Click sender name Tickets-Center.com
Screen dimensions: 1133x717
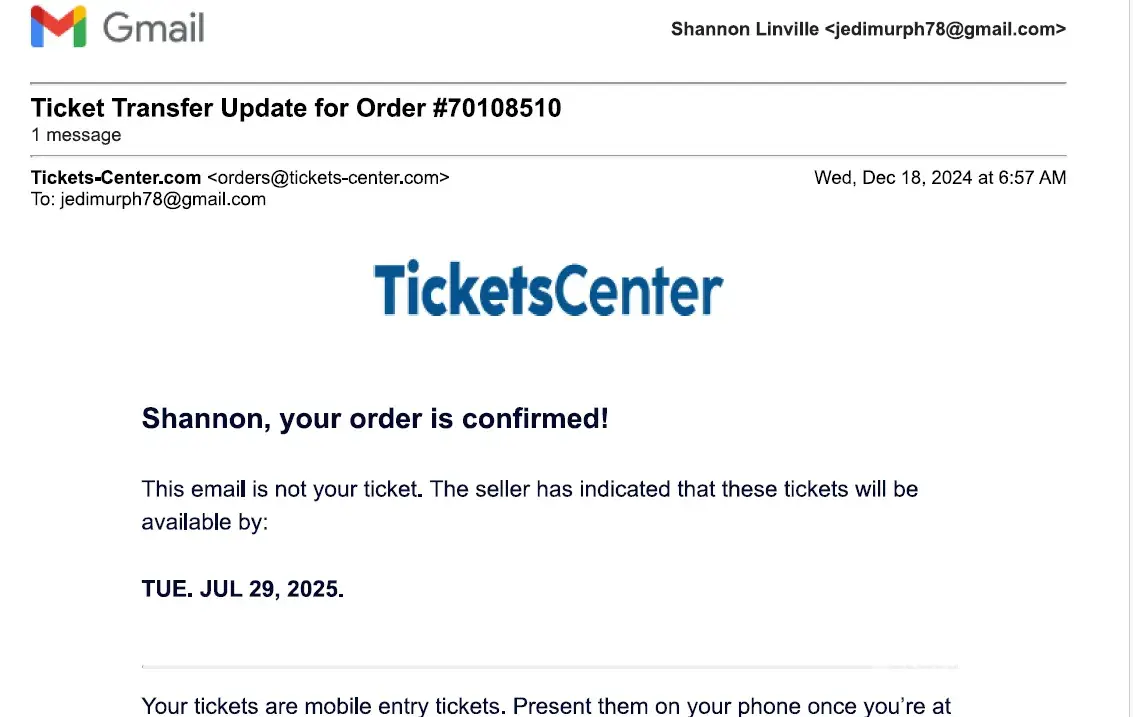coord(116,178)
